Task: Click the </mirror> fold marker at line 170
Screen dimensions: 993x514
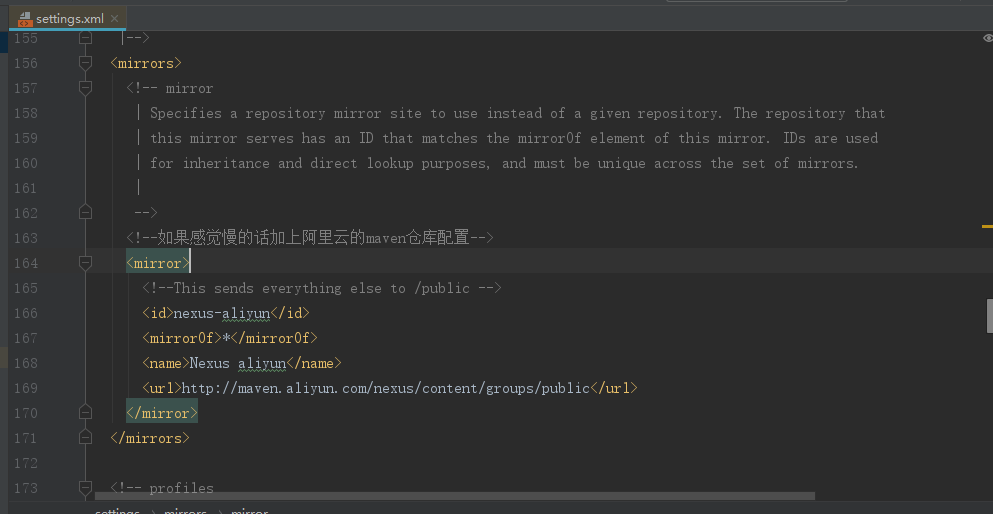Action: [85, 413]
